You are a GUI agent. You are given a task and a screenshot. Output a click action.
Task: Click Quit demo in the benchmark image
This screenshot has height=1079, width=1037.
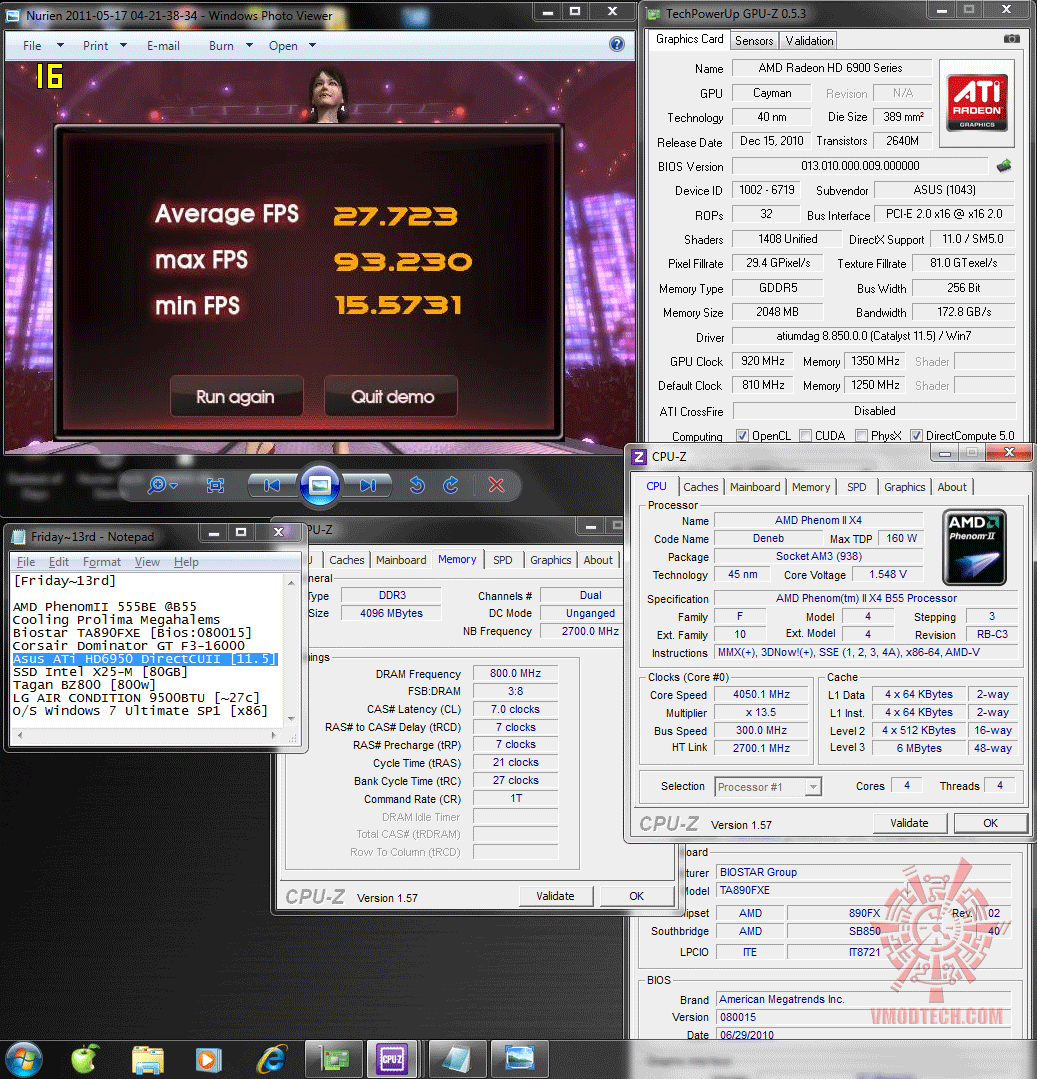click(392, 396)
